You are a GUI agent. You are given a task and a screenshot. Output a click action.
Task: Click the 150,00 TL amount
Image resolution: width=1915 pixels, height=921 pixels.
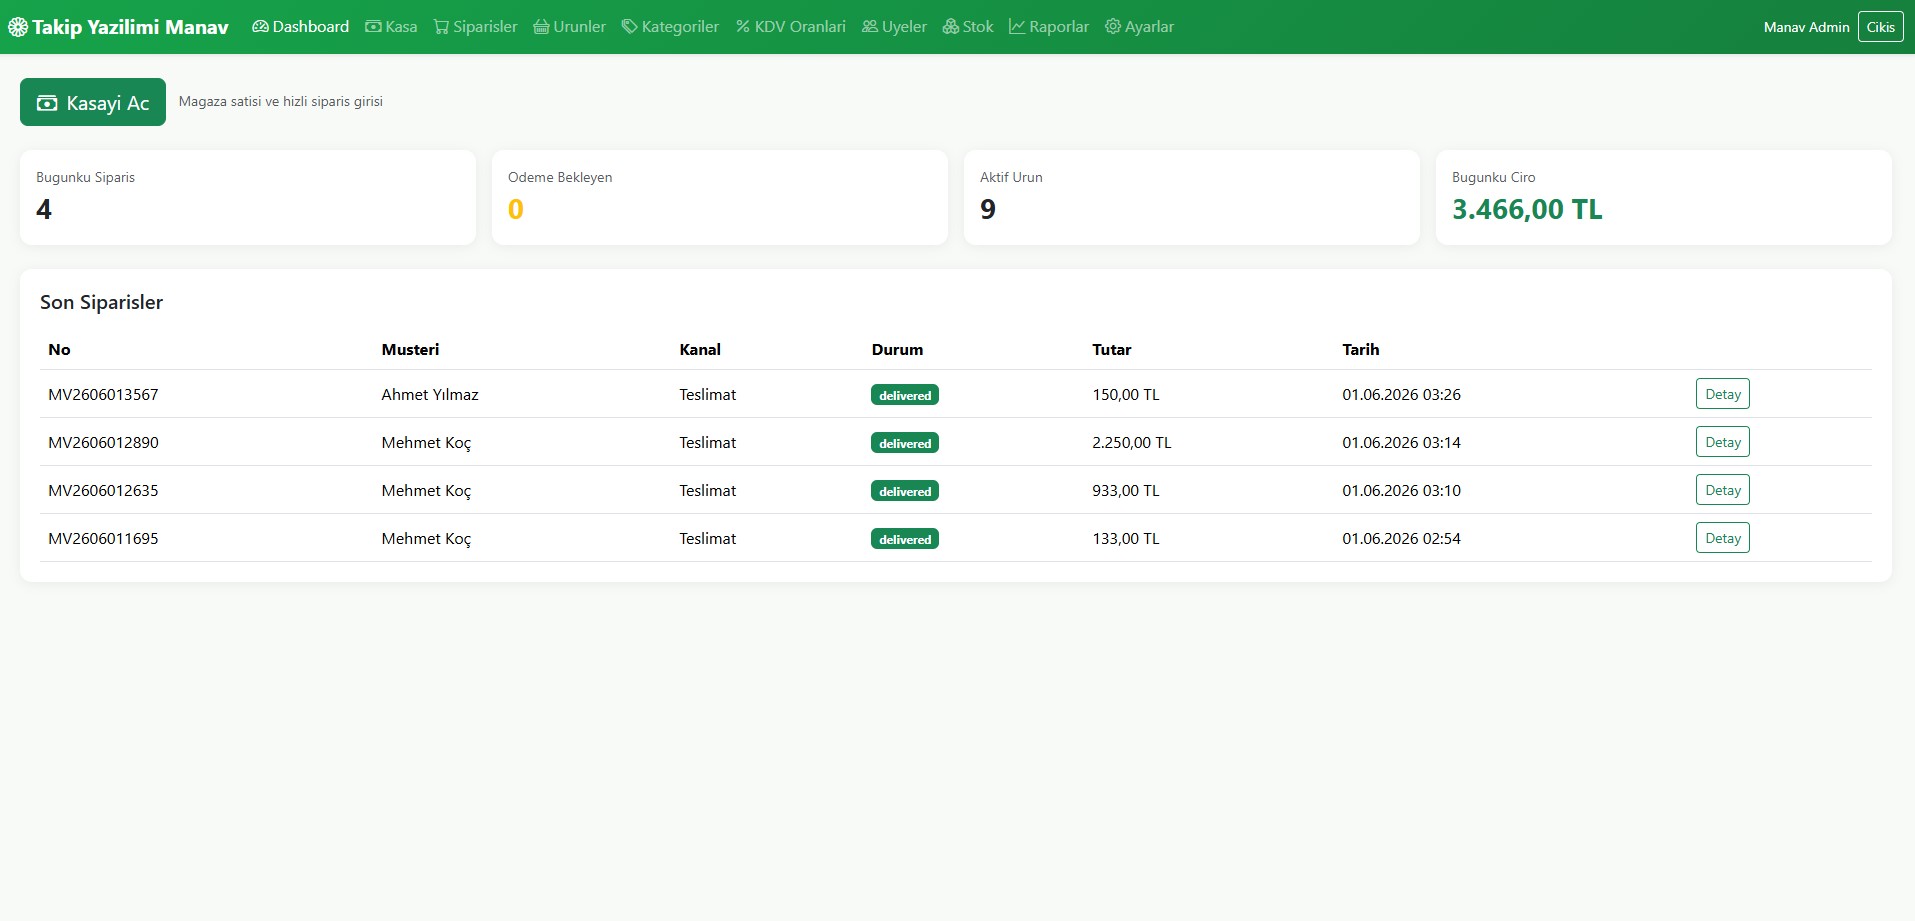1126,395
